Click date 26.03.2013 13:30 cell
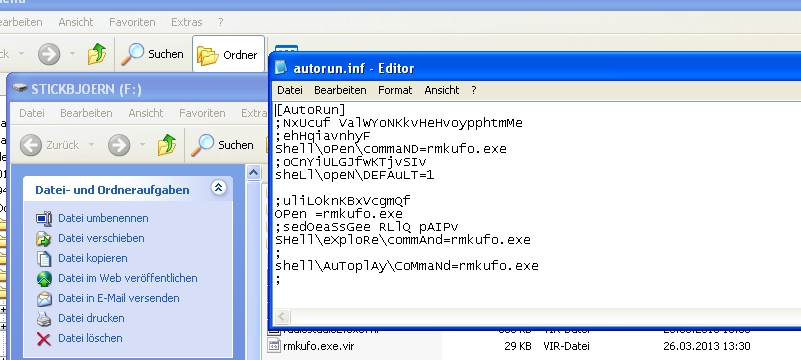Viewport: 801px width, 360px height. (706, 346)
